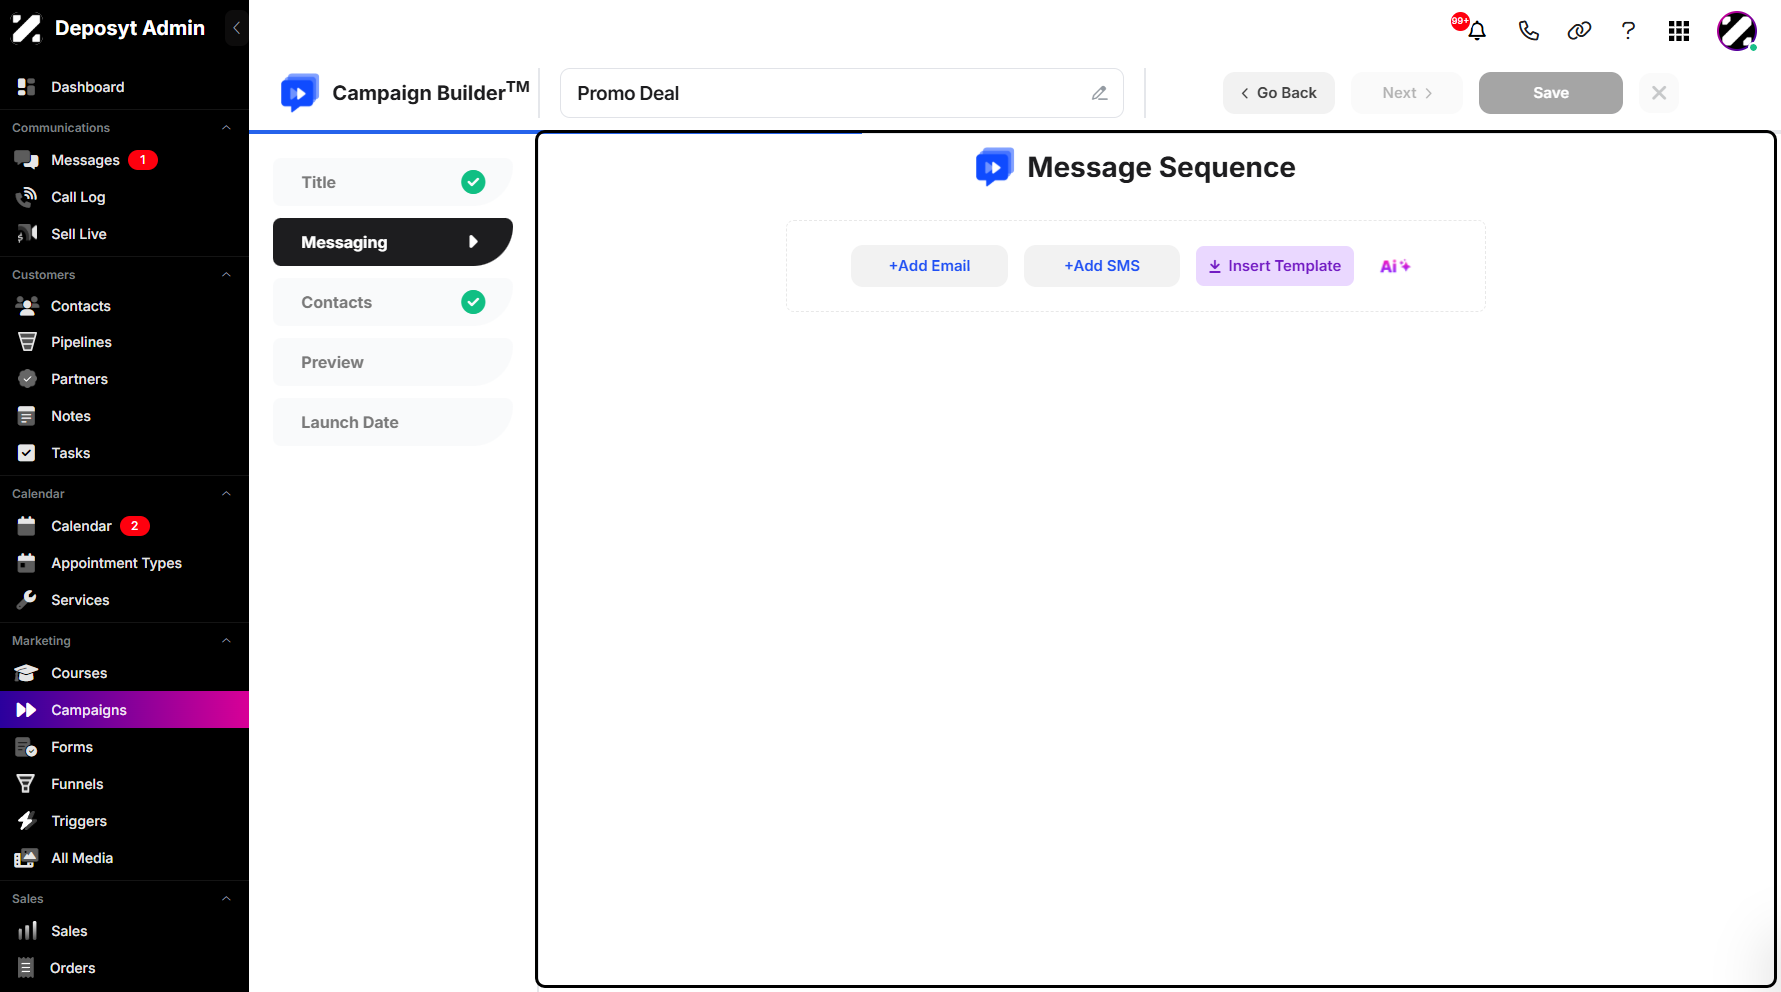Select the Preview step
Viewport: 1781px width, 992px height.
[x=393, y=362]
